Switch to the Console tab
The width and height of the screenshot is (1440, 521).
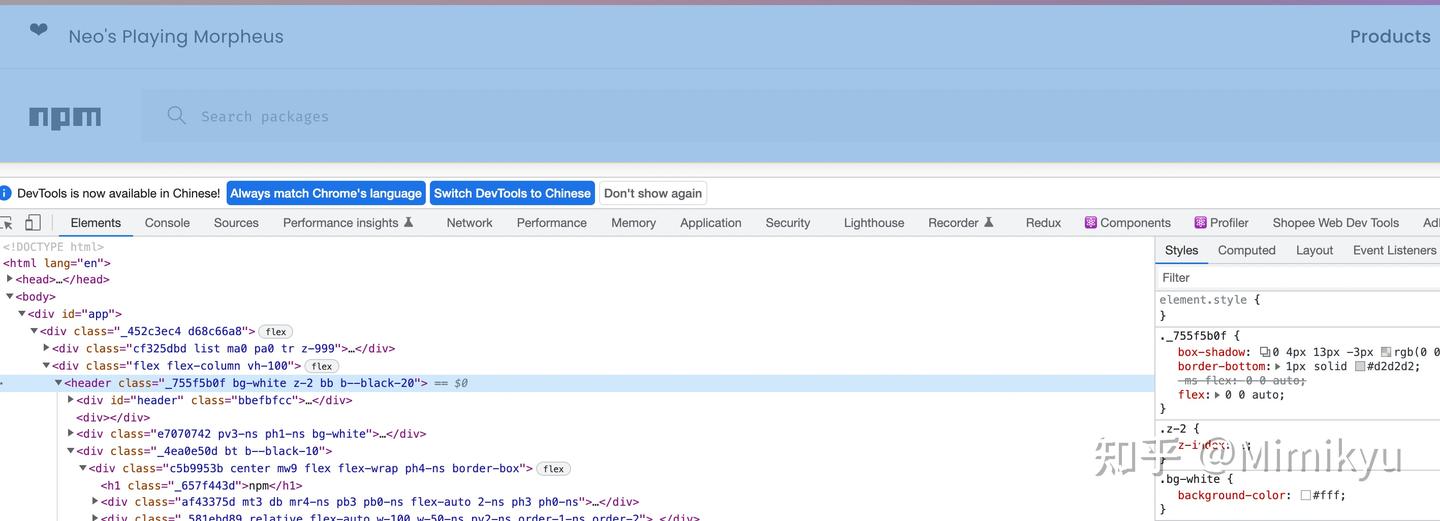[167, 223]
